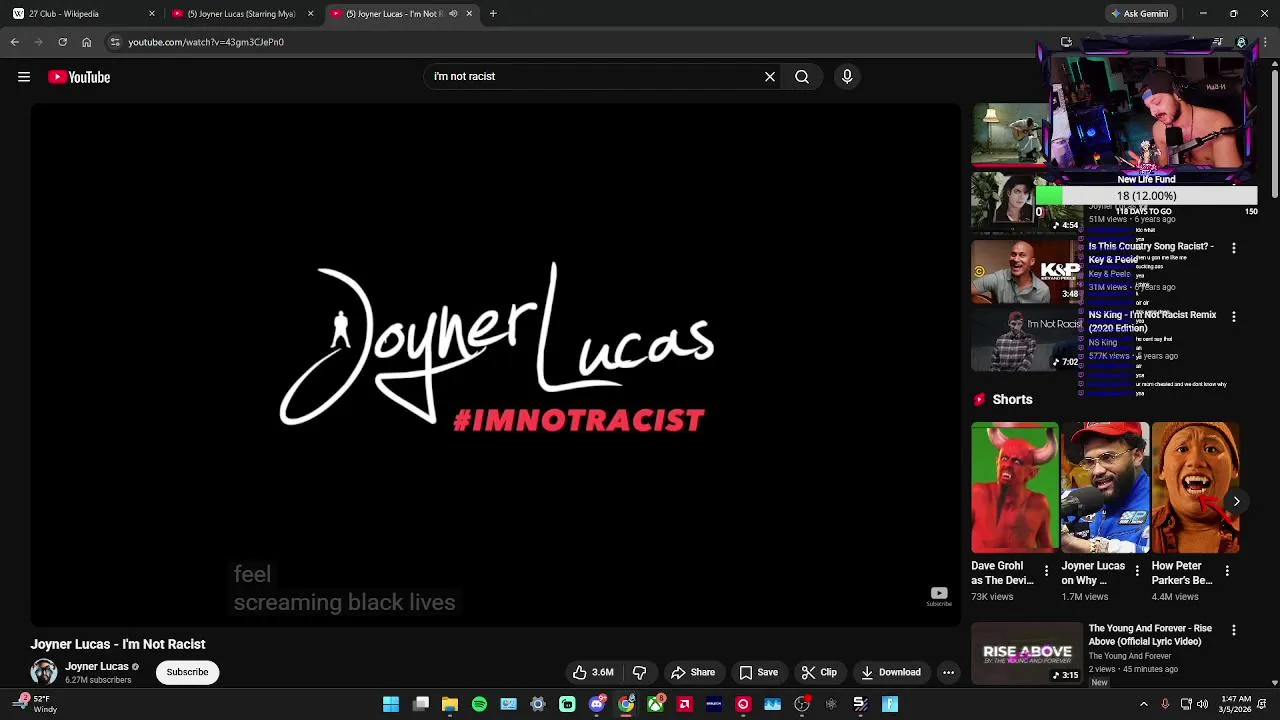Open Task View from the taskbar
Image resolution: width=1280 pixels, height=720 pixels.
(421, 704)
